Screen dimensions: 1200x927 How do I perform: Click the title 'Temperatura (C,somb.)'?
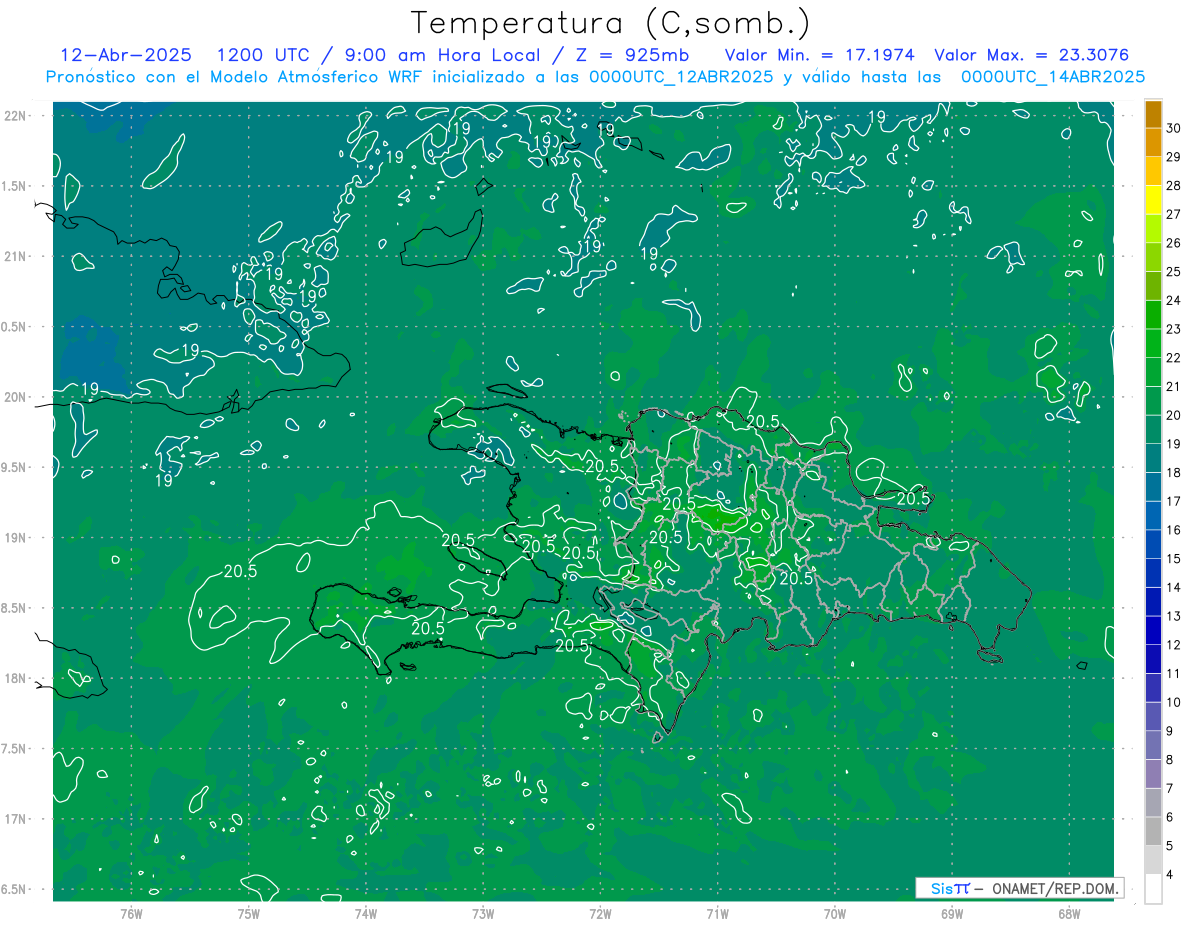[610, 23]
